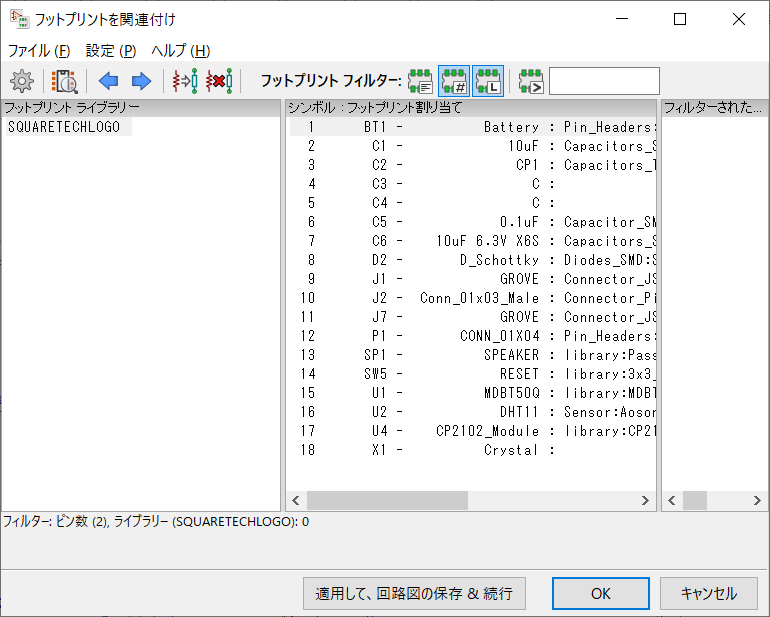The height and width of the screenshot is (617, 770).
Task: Go to next unassociated symbol, right arrow
Action: click(141, 81)
